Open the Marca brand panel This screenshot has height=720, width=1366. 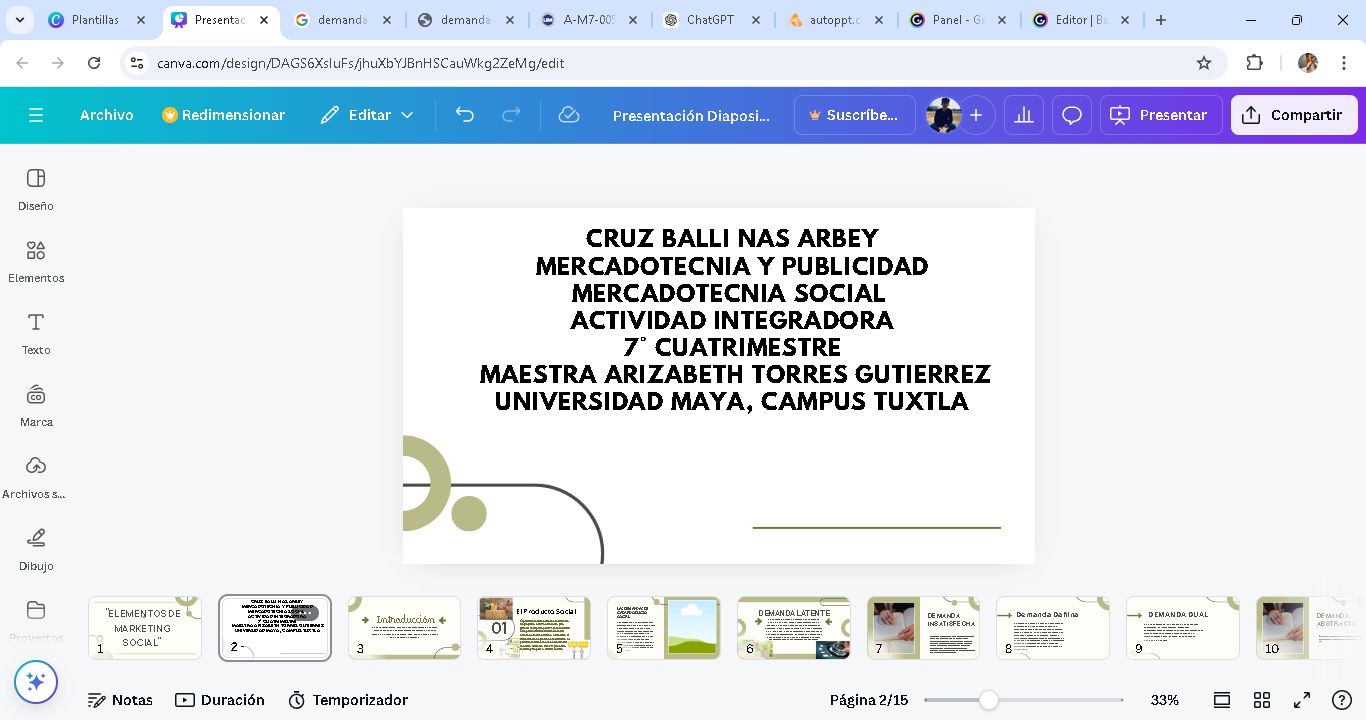[36, 405]
